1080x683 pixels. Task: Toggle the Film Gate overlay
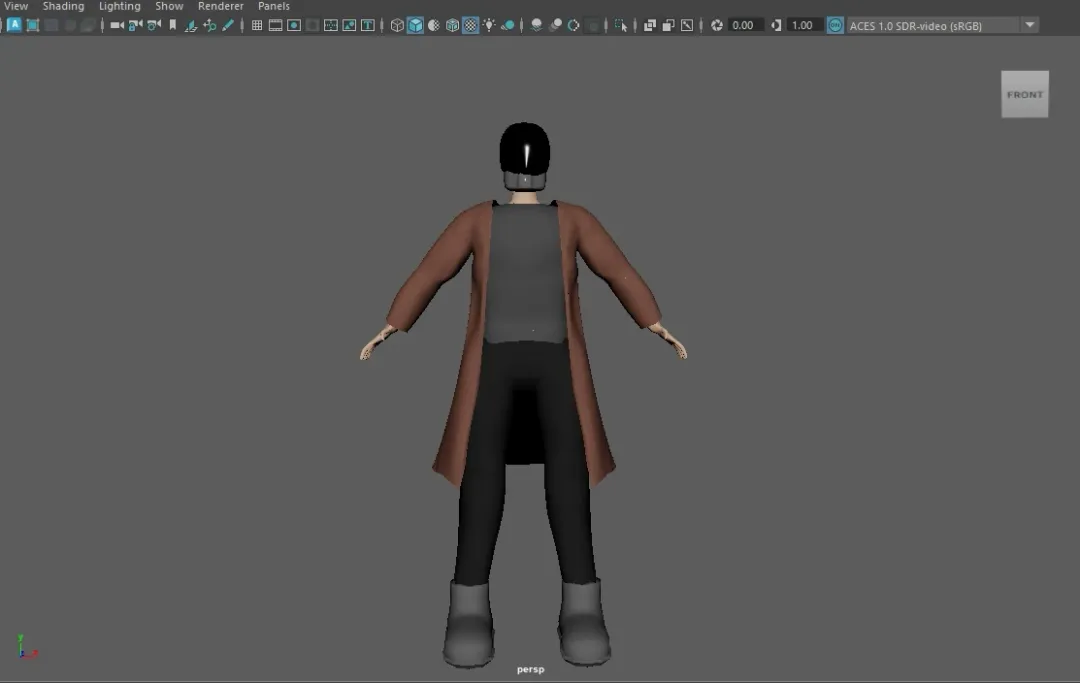point(276,25)
